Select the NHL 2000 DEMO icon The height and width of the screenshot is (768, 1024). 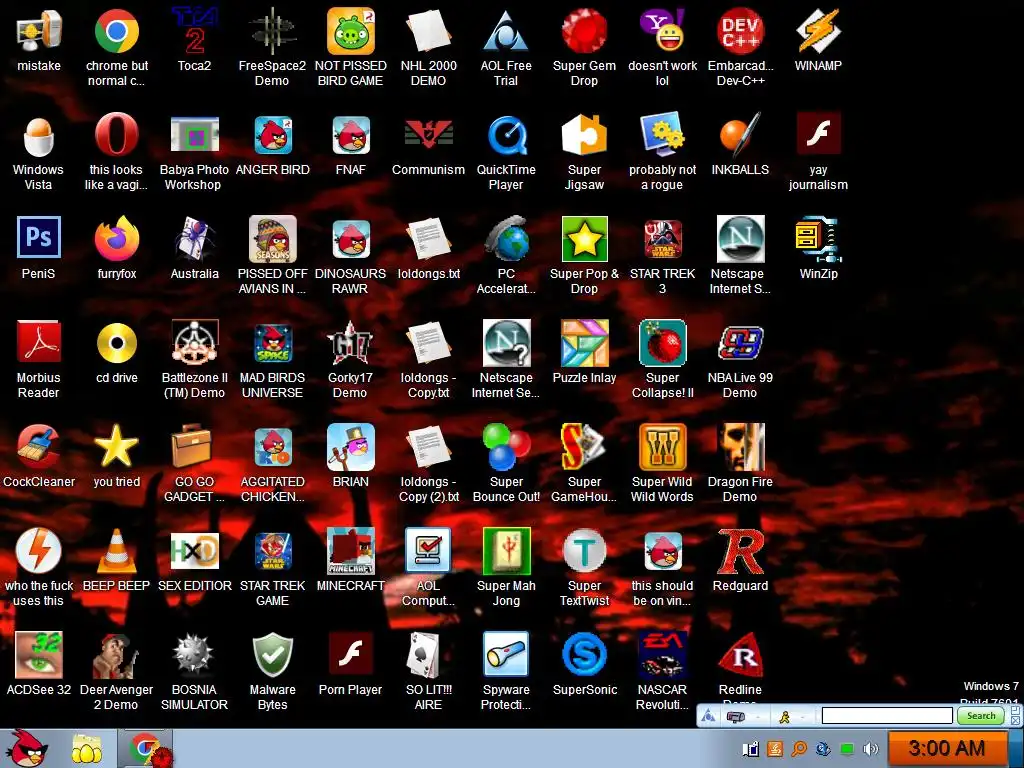(x=428, y=31)
